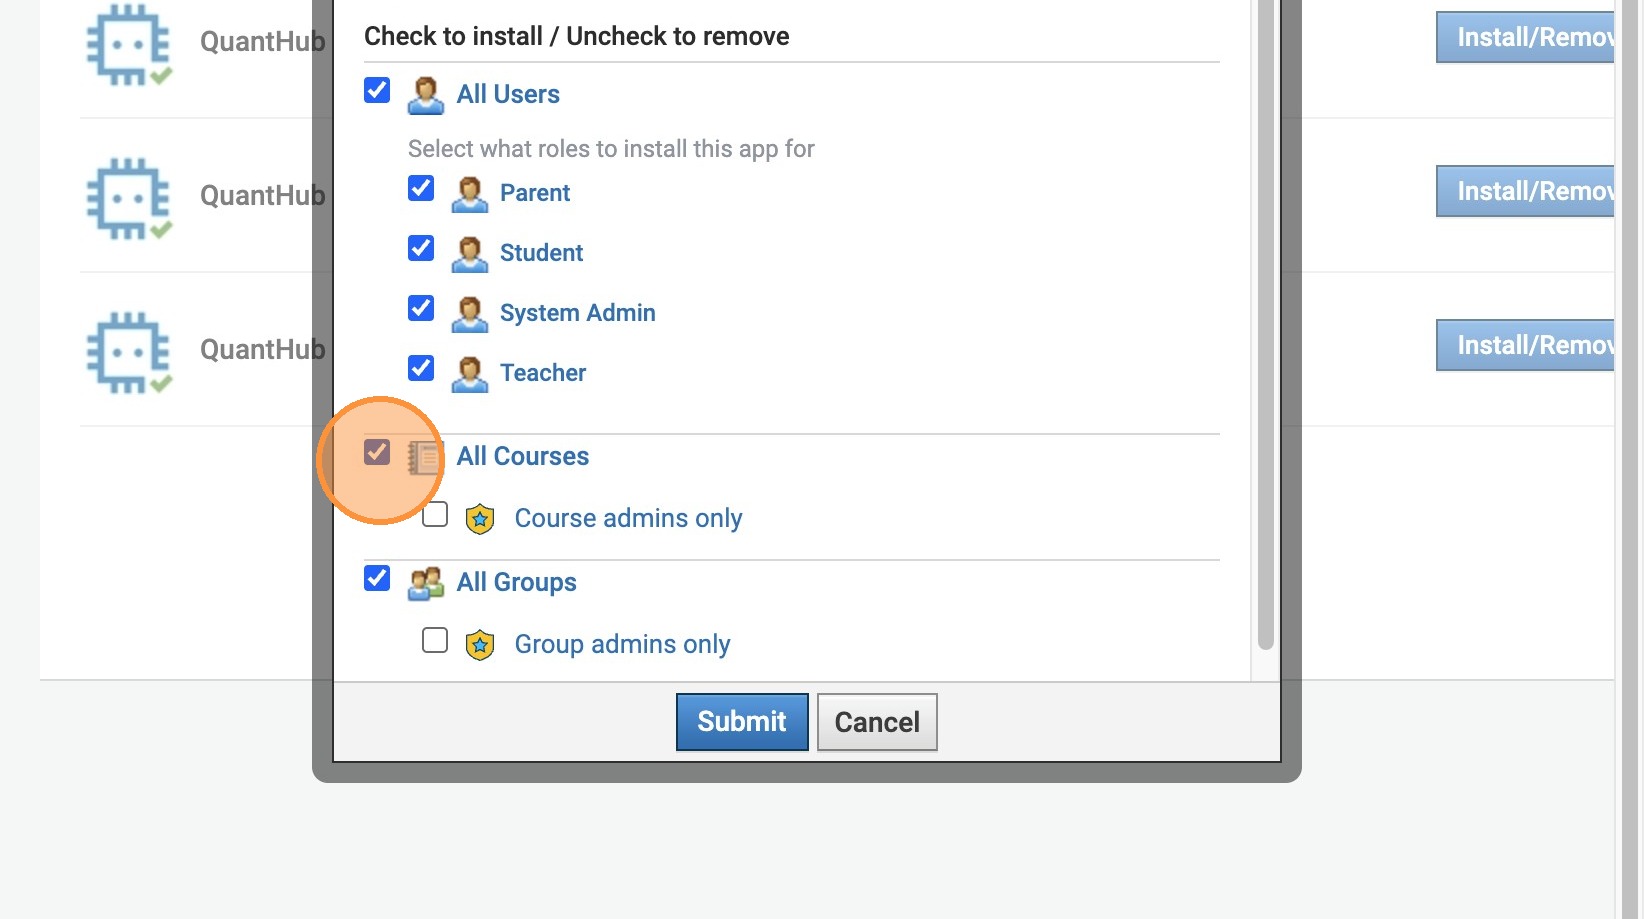The height and width of the screenshot is (919, 1644).
Task: Click the Parent role icon
Action: pos(469,194)
